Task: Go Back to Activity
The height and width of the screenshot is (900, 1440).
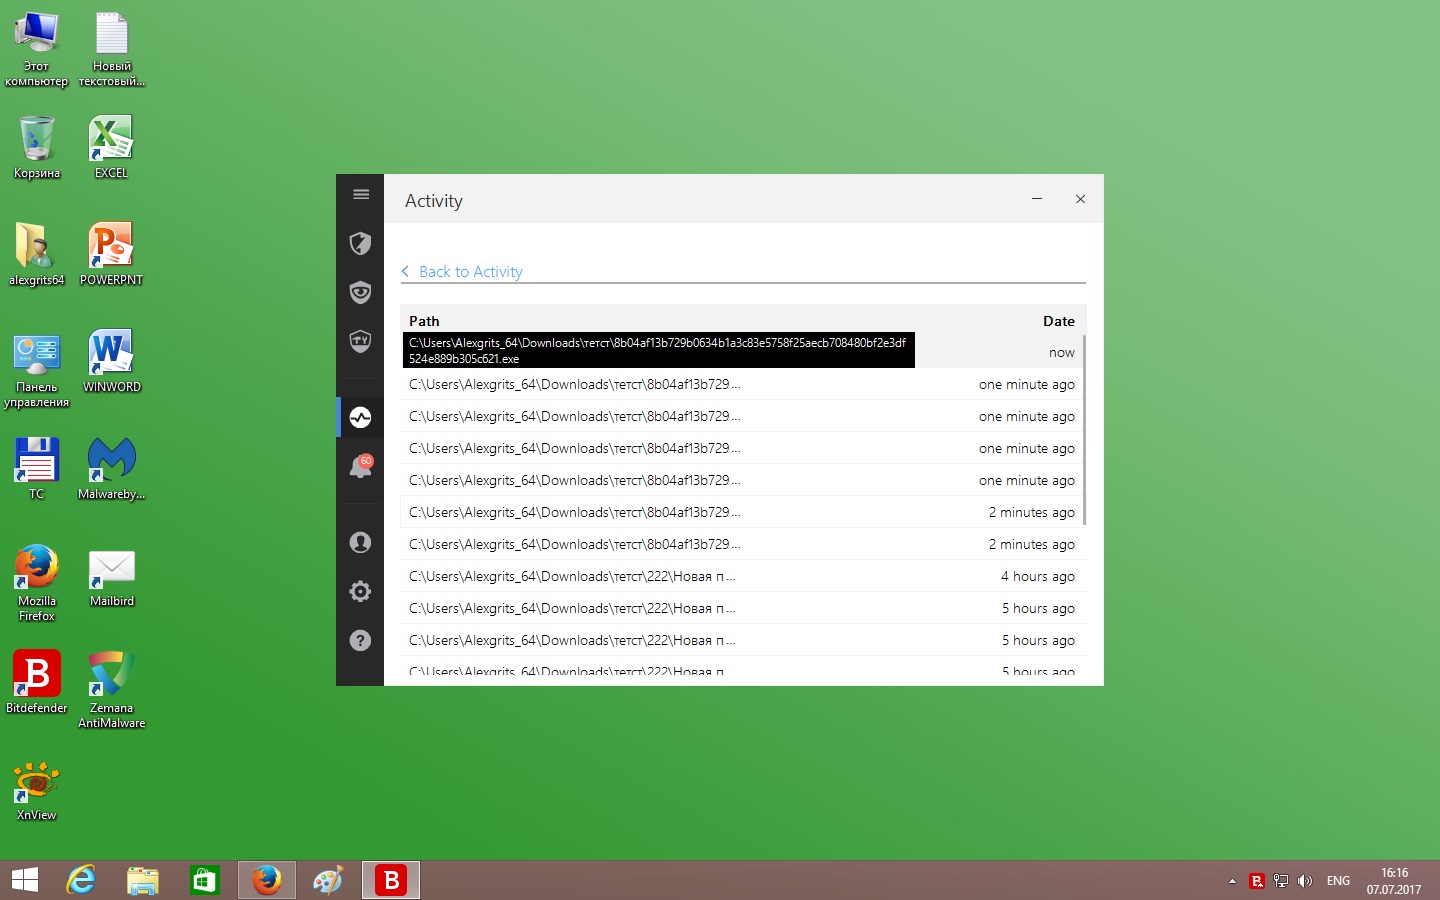Action: (x=462, y=272)
